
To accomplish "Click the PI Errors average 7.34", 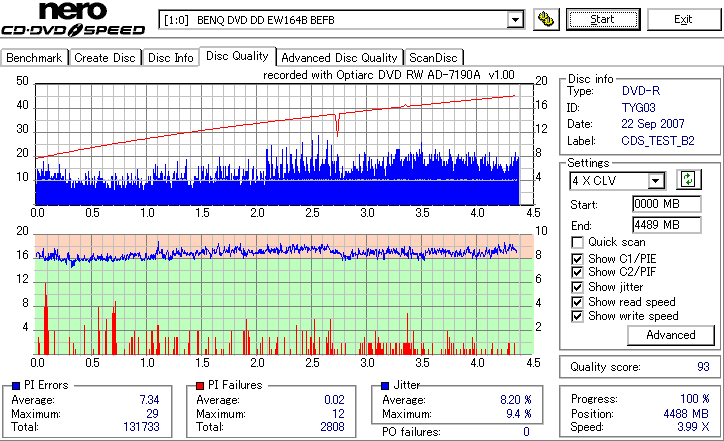I will coord(149,400).
